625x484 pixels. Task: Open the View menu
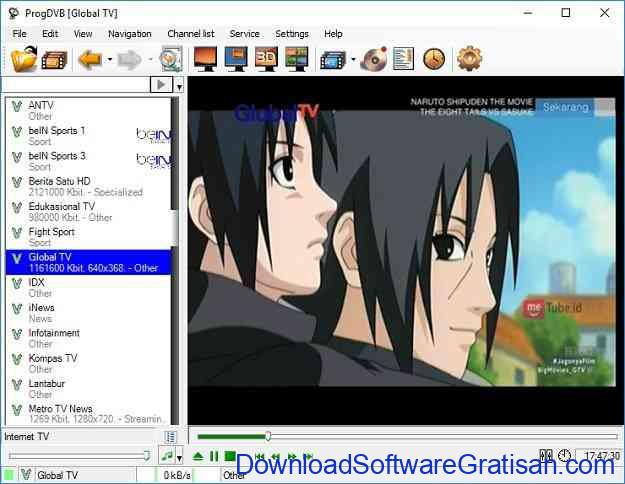tap(83, 34)
